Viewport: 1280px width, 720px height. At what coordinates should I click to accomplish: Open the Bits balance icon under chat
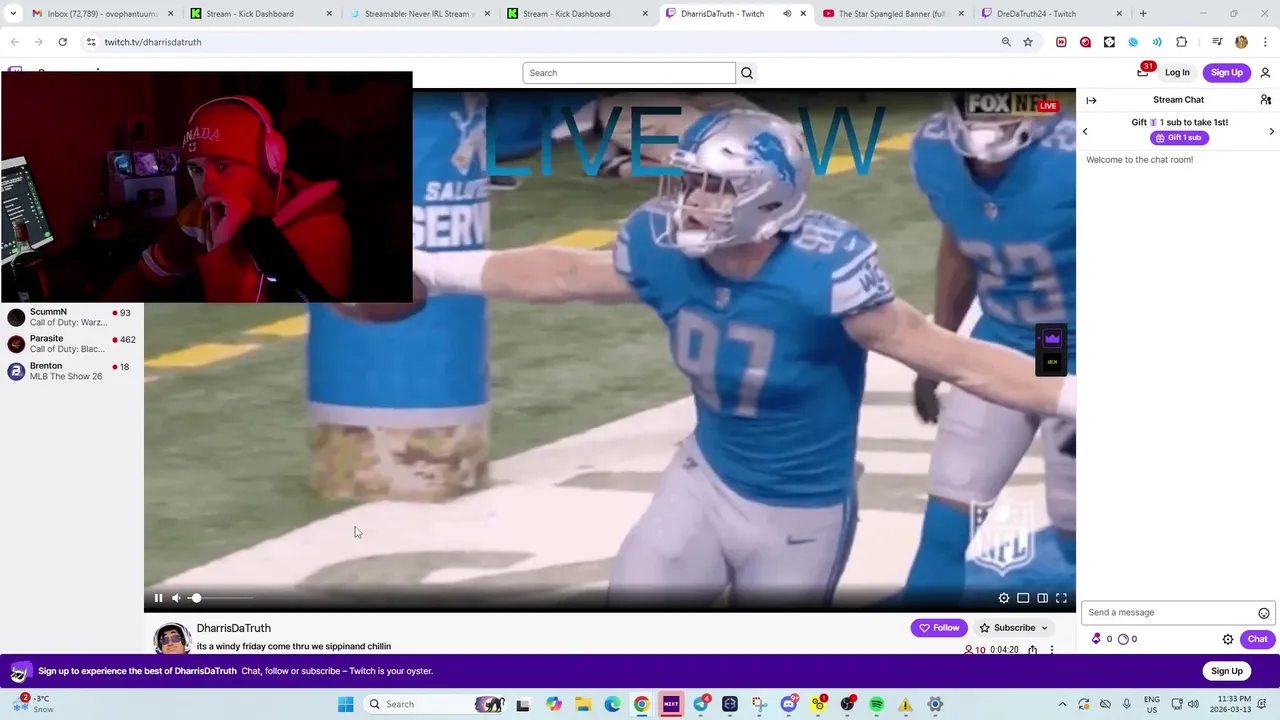[x=1096, y=639]
